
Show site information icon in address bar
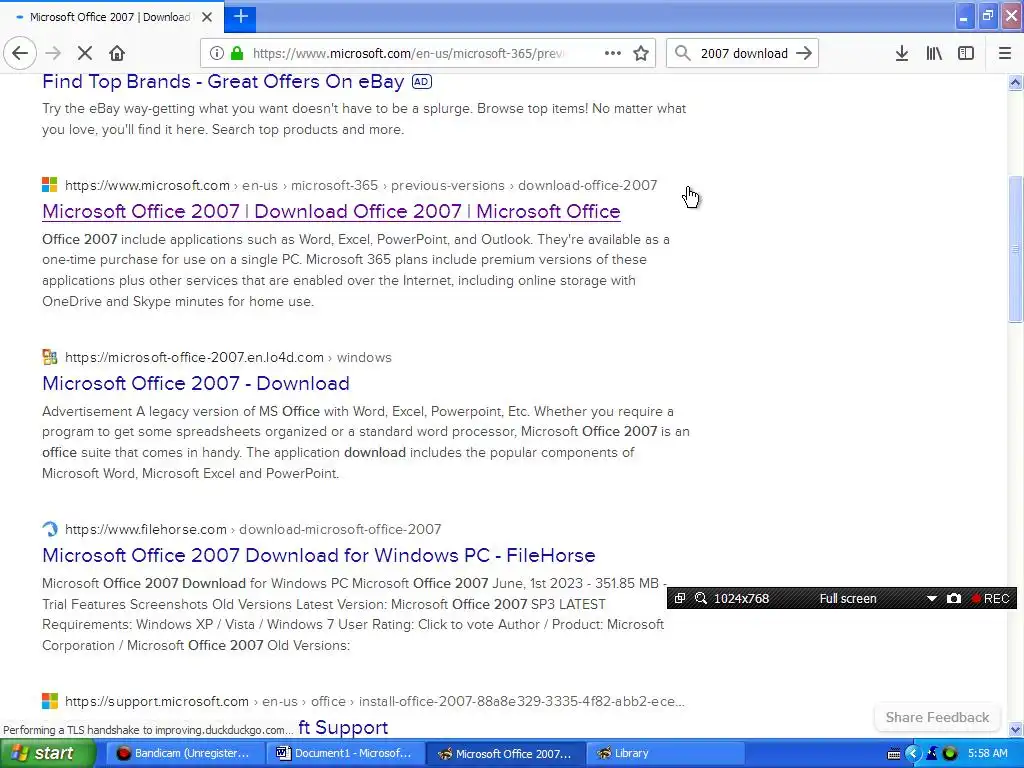click(x=217, y=53)
